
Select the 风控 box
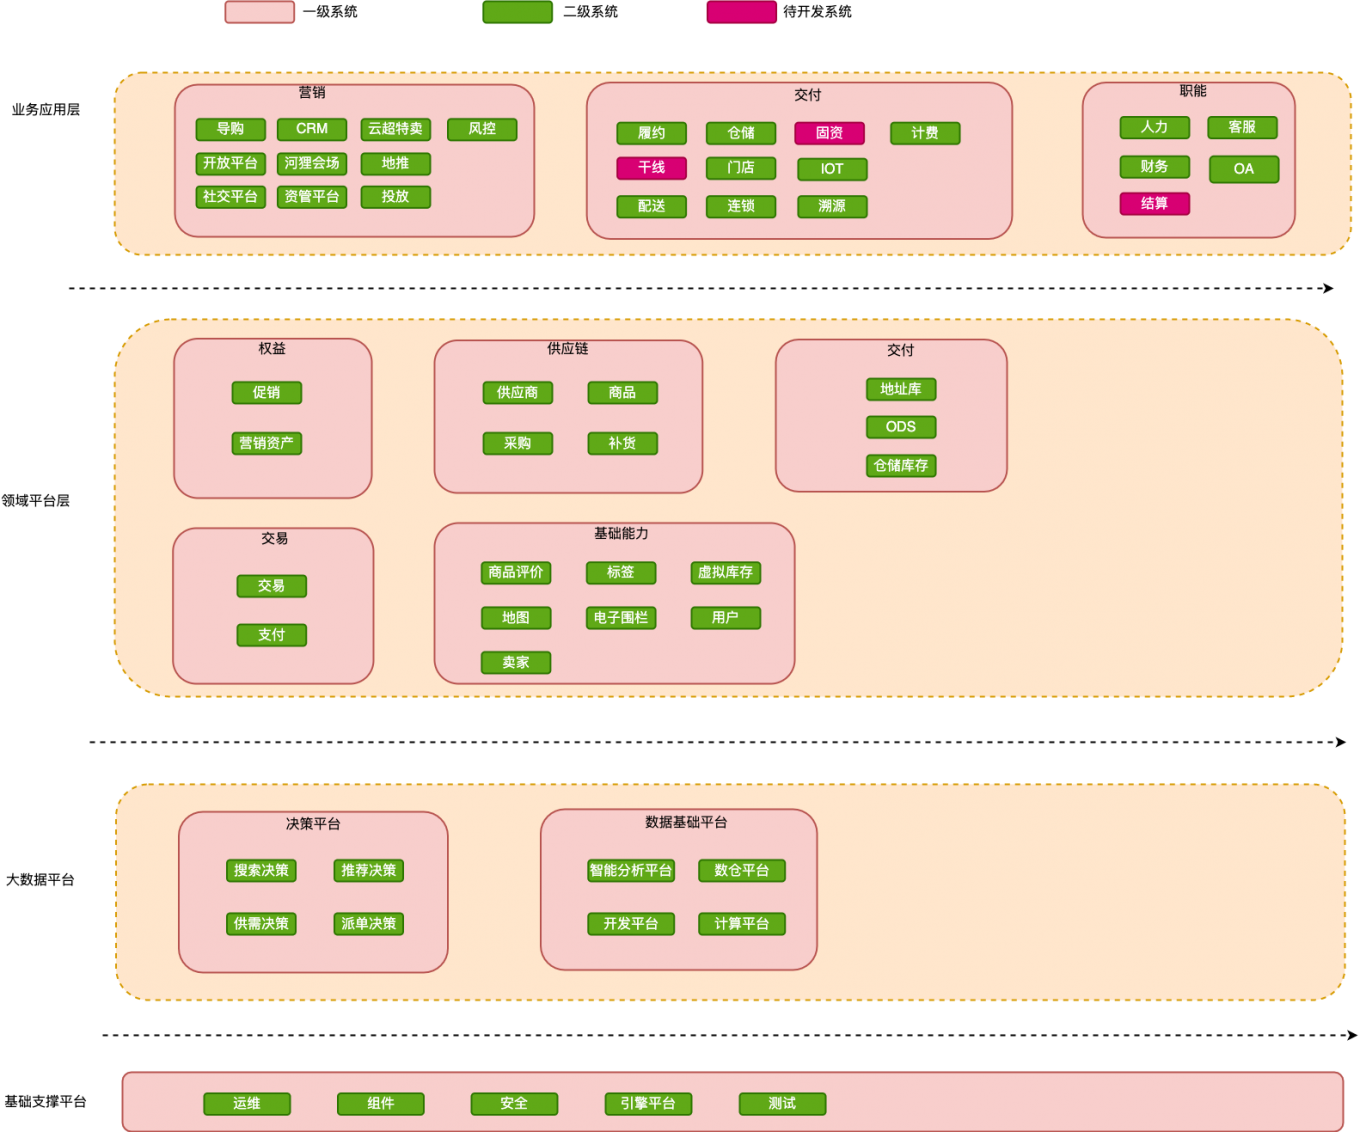482,129
